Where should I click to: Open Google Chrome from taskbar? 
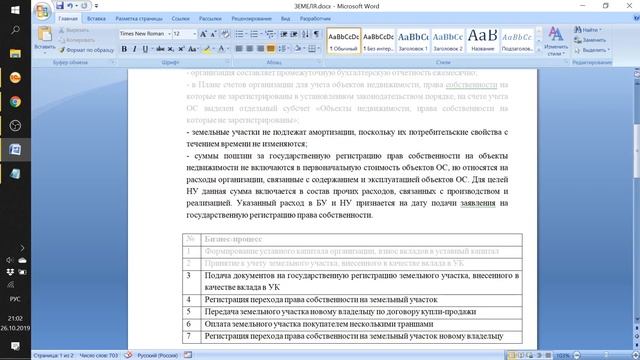[15, 102]
